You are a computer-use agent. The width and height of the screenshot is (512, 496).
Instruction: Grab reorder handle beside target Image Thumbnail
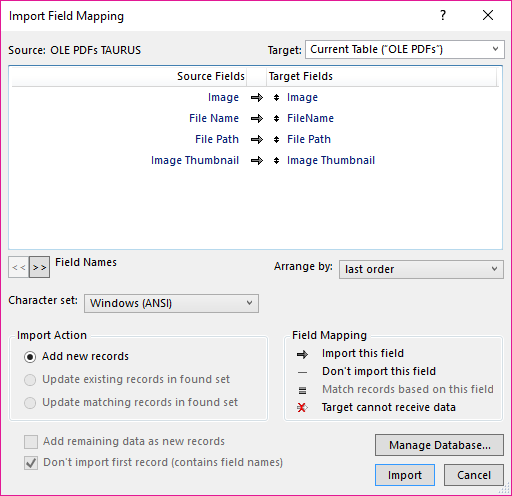pyautogui.click(x=276, y=161)
